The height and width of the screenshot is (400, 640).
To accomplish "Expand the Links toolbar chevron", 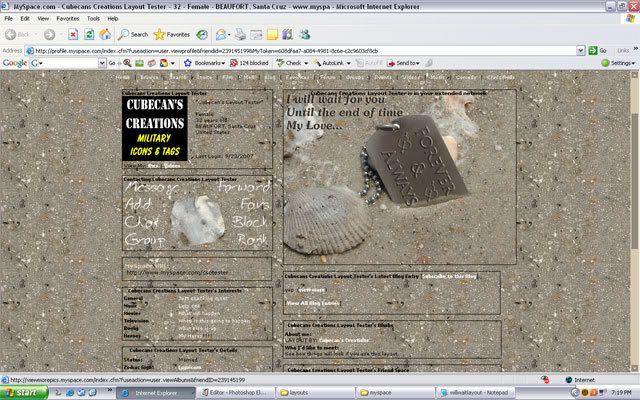I will click(636, 49).
